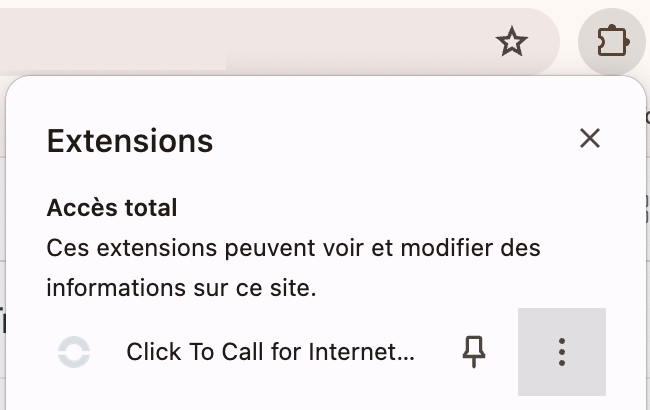The image size is (650, 410).
Task: Select the truncated 'Click To Call for Internet…' entry
Action: [270, 352]
